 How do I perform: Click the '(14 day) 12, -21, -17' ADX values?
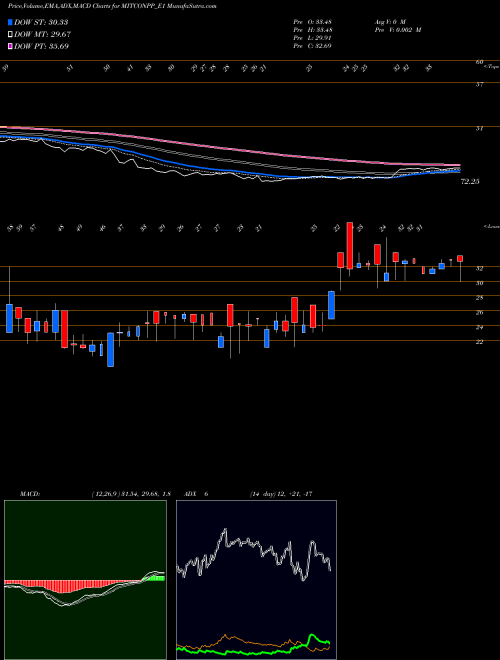(x=281, y=494)
